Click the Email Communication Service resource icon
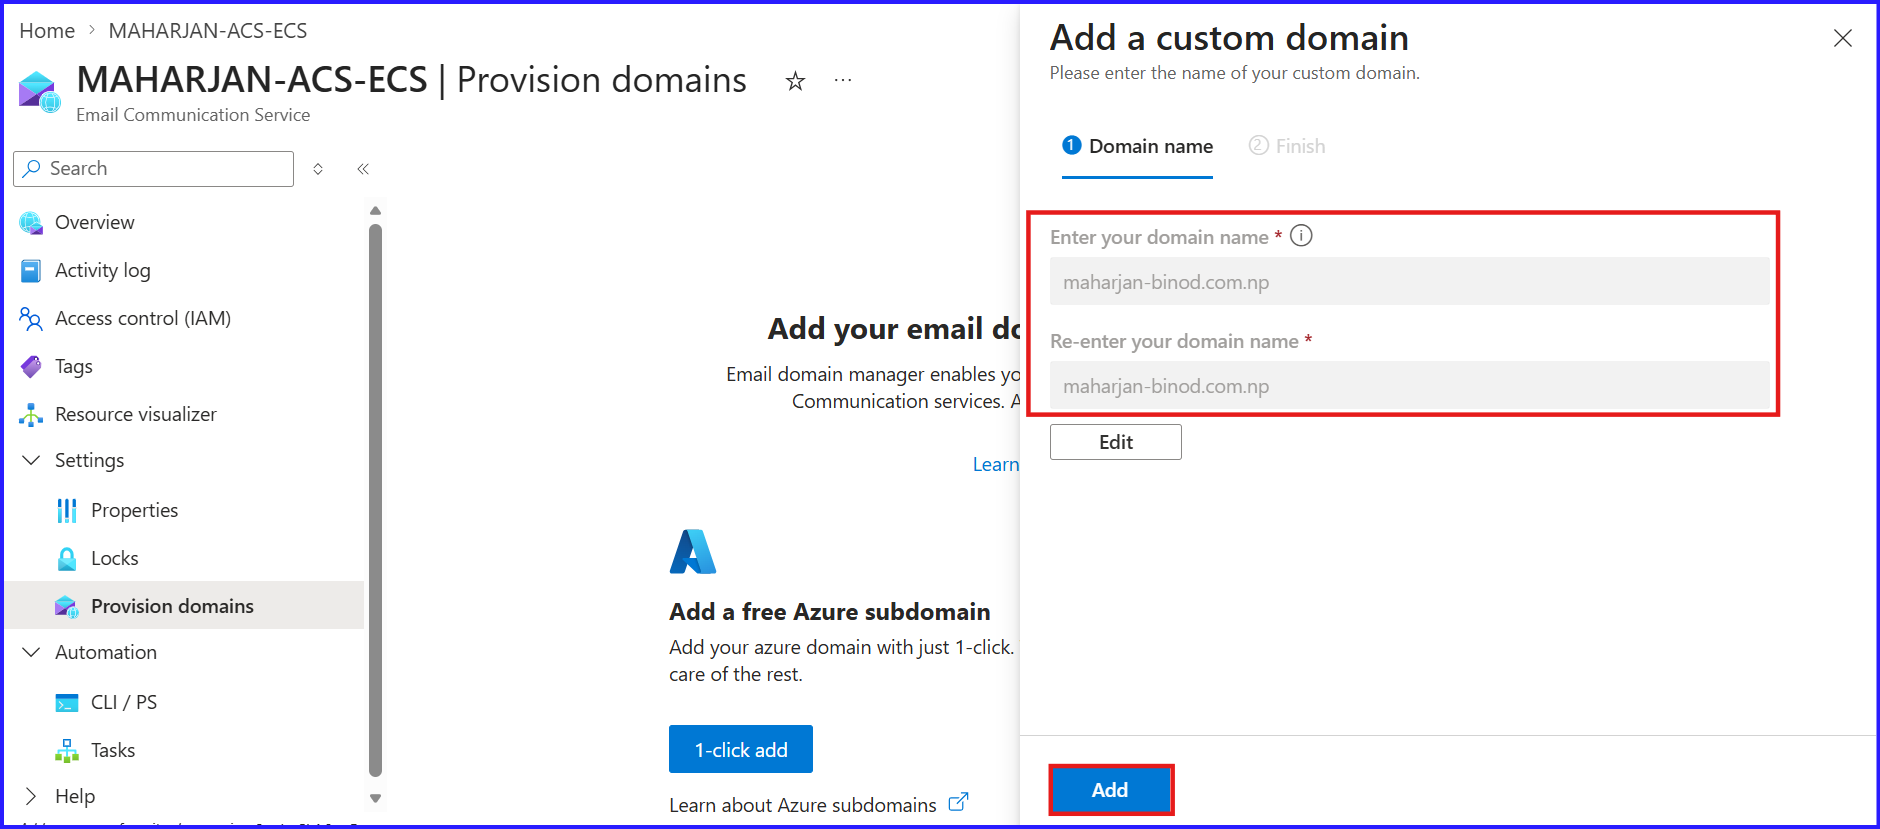The width and height of the screenshot is (1880, 829). pyautogui.click(x=40, y=92)
